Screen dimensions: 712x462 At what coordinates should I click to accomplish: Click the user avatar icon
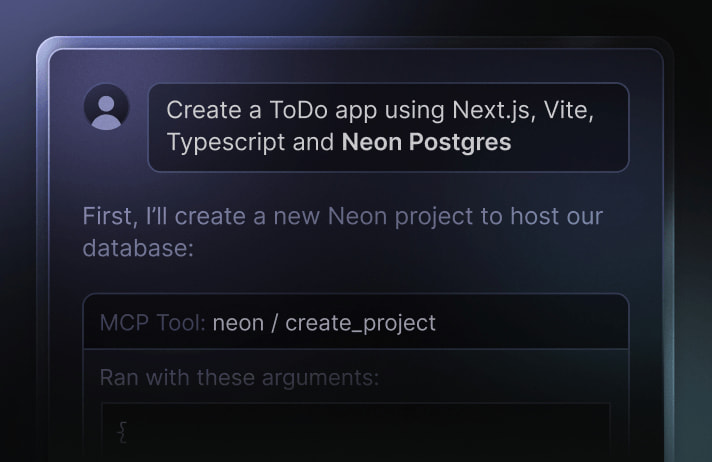(106, 107)
